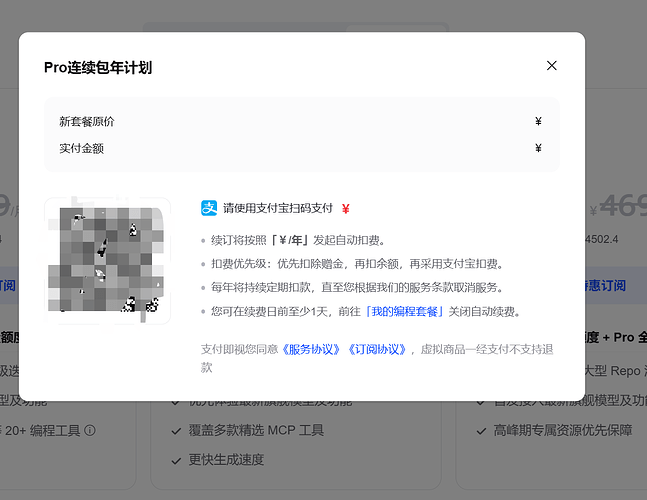Viewport: 647px width, 500px height.
Task: Open the 我的编程套餐 link
Action: pos(404,311)
